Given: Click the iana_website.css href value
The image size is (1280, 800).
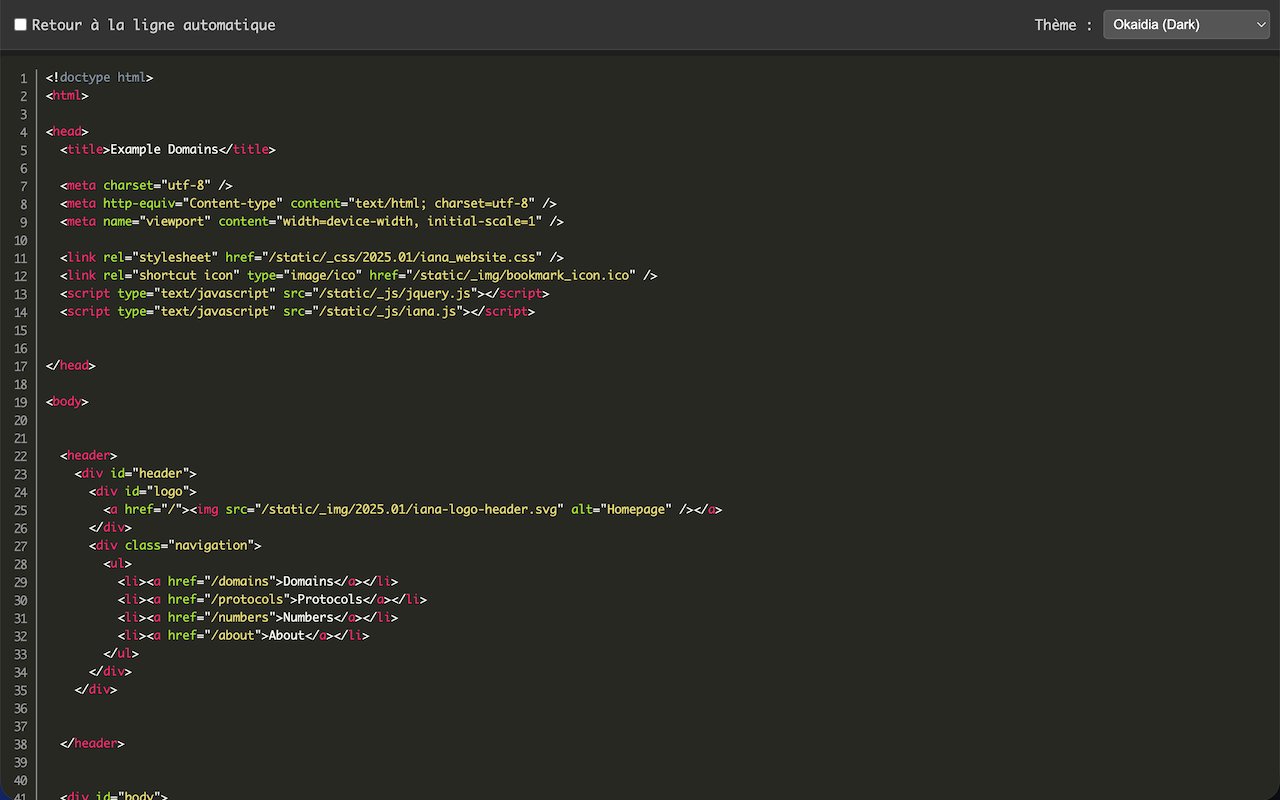Looking at the screenshot, I should [402, 257].
